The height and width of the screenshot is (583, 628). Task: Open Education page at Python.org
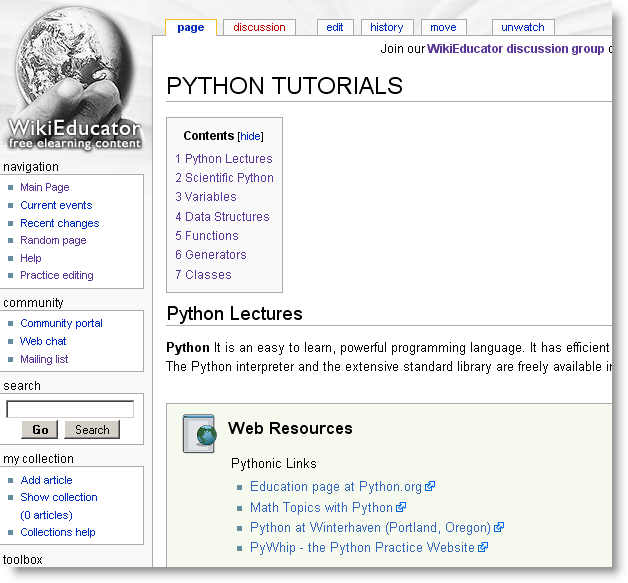pos(336,487)
